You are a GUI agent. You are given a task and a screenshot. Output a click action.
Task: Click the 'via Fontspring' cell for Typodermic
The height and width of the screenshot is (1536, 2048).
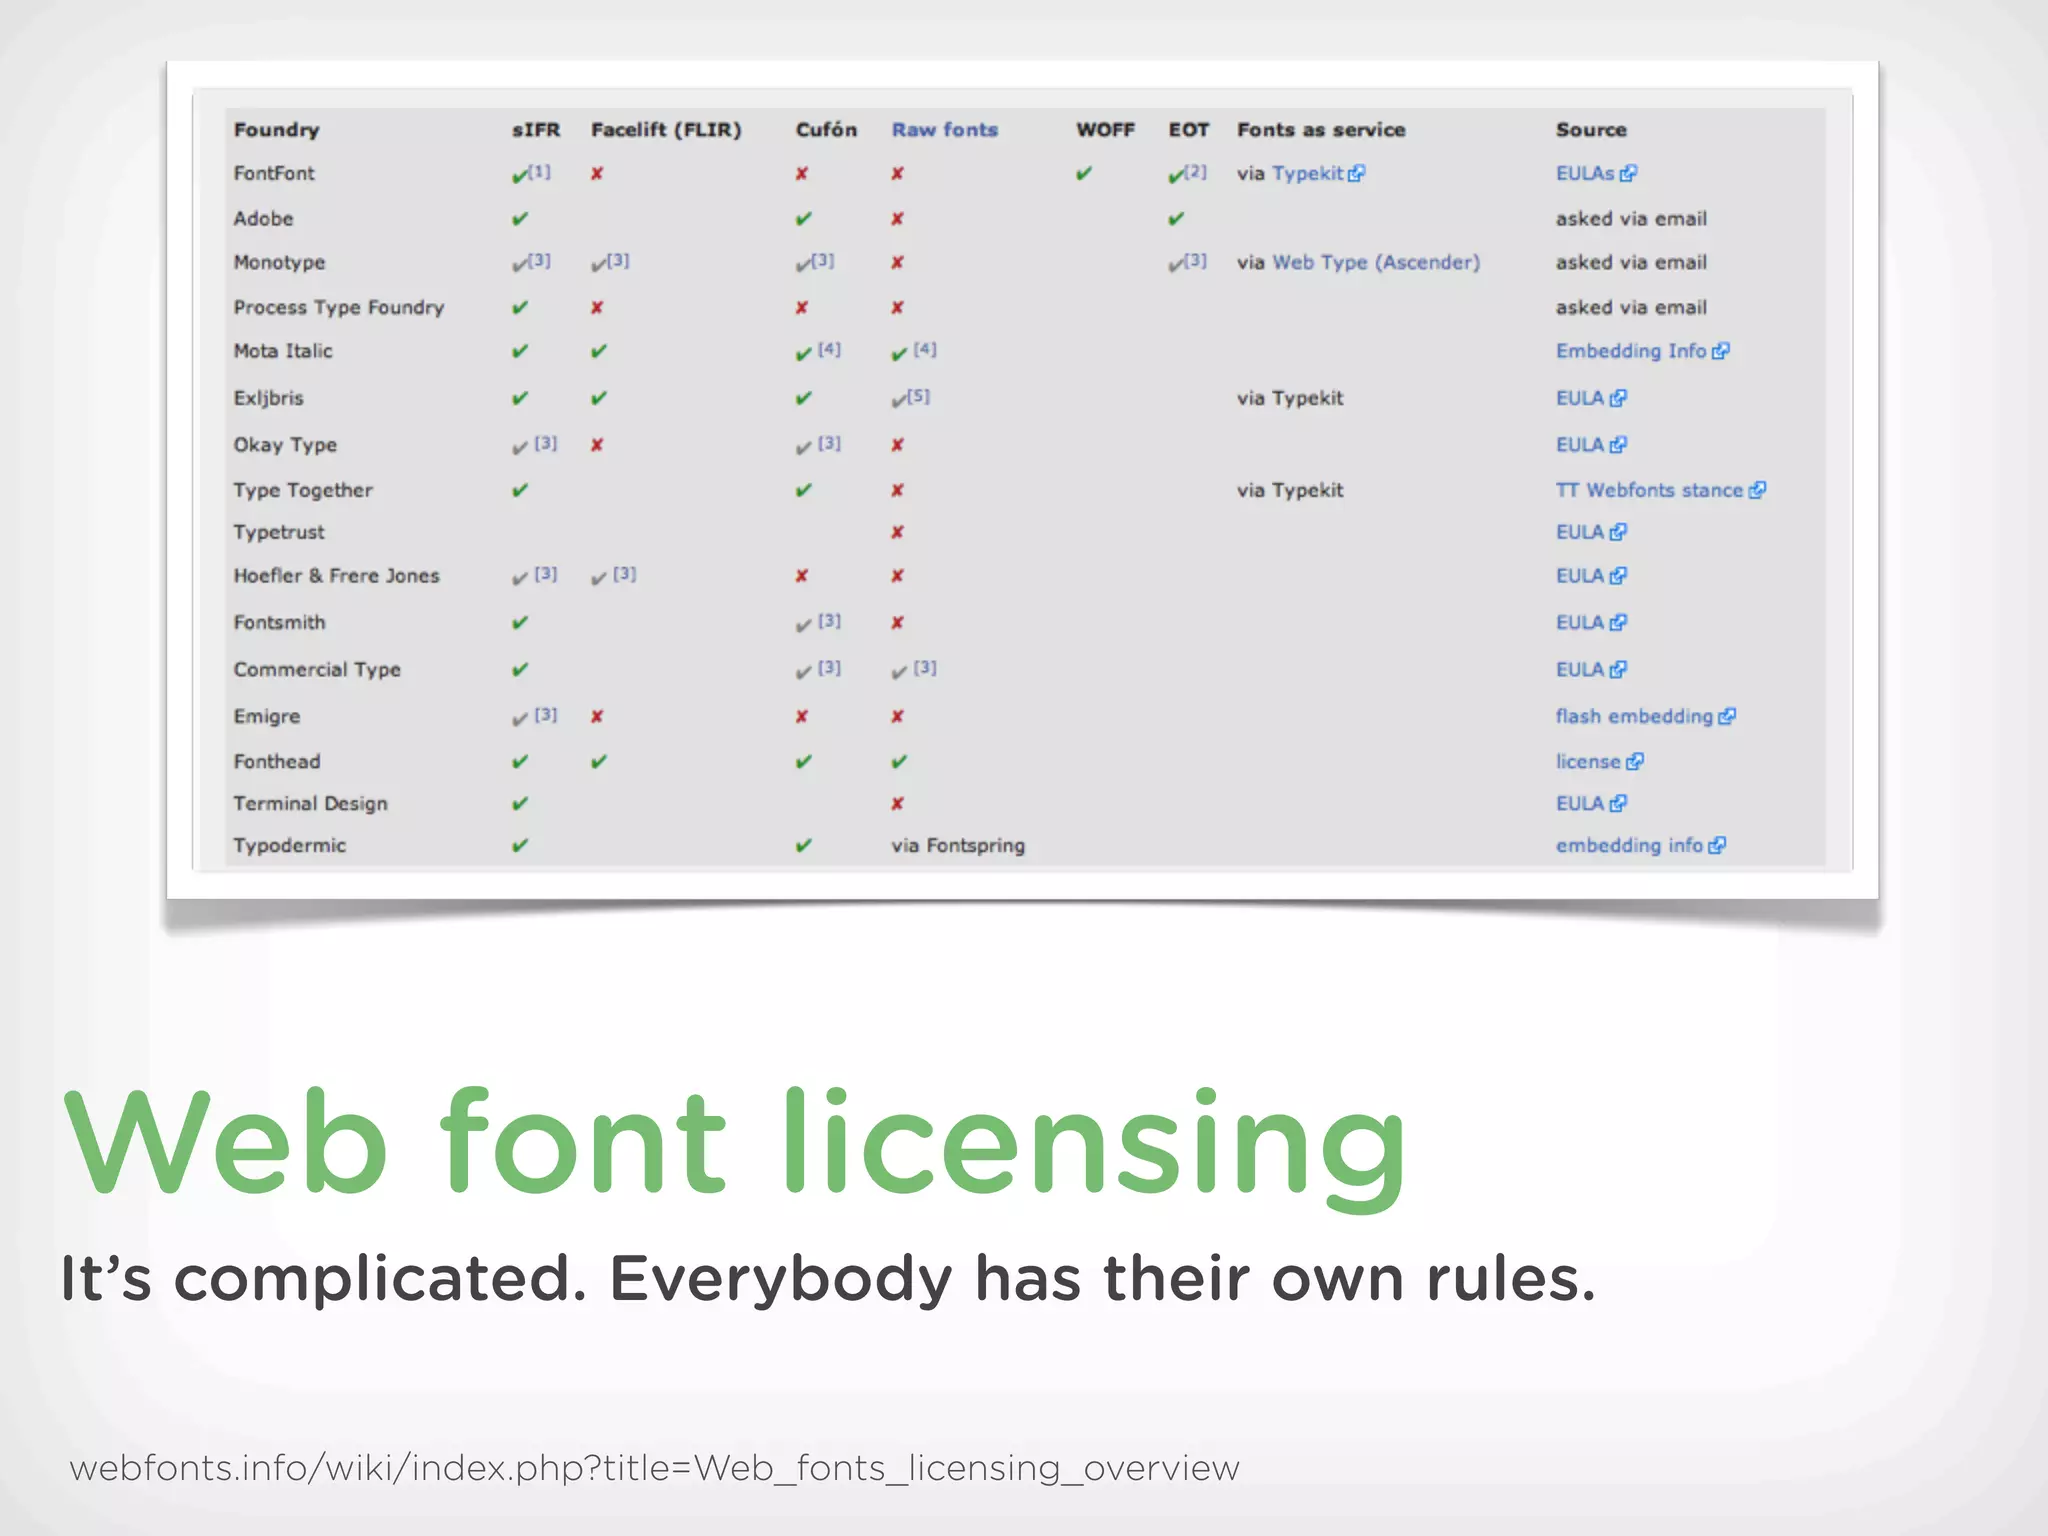pos(958,846)
